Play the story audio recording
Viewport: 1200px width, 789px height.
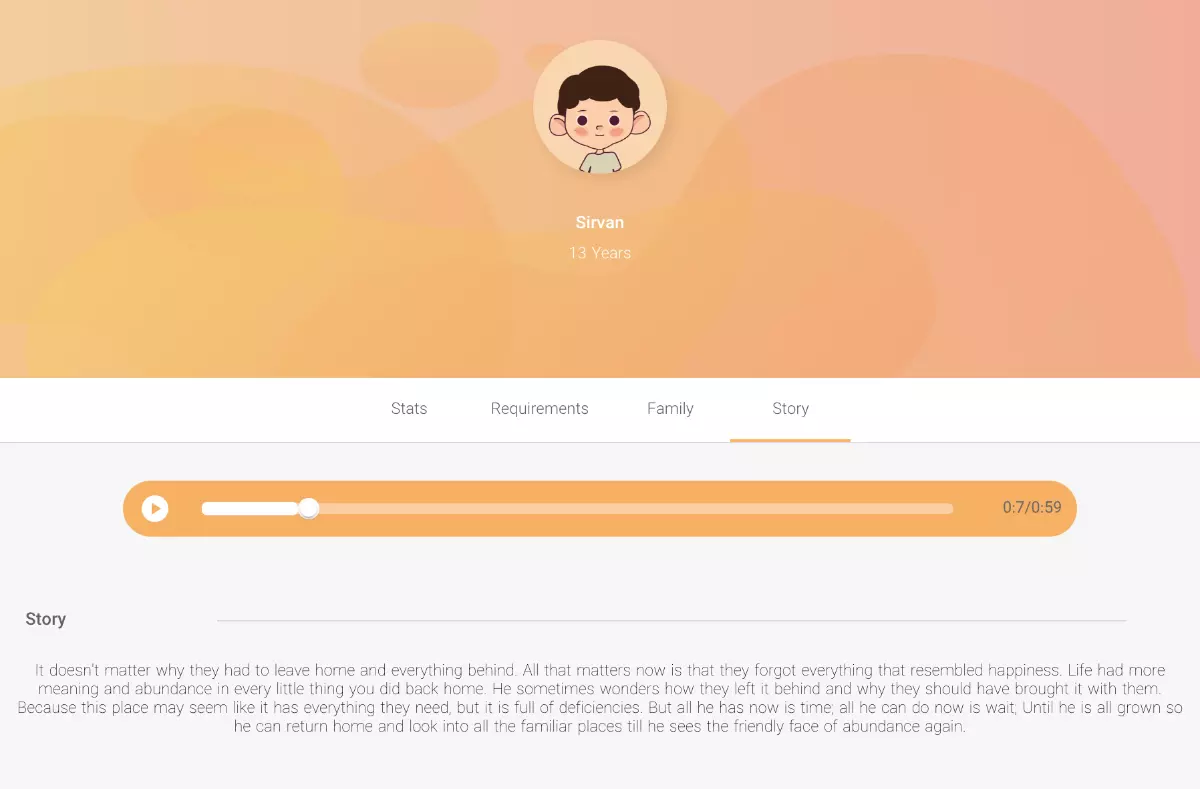[154, 509]
